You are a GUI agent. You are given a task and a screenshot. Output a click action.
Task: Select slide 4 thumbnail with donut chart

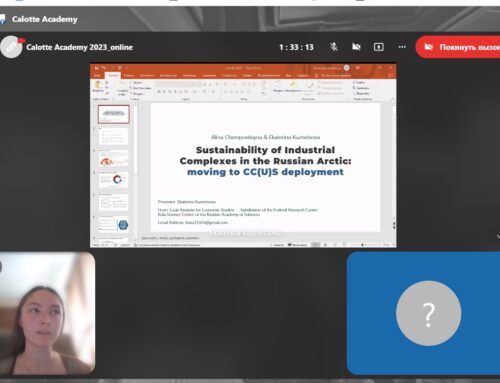[113, 180]
